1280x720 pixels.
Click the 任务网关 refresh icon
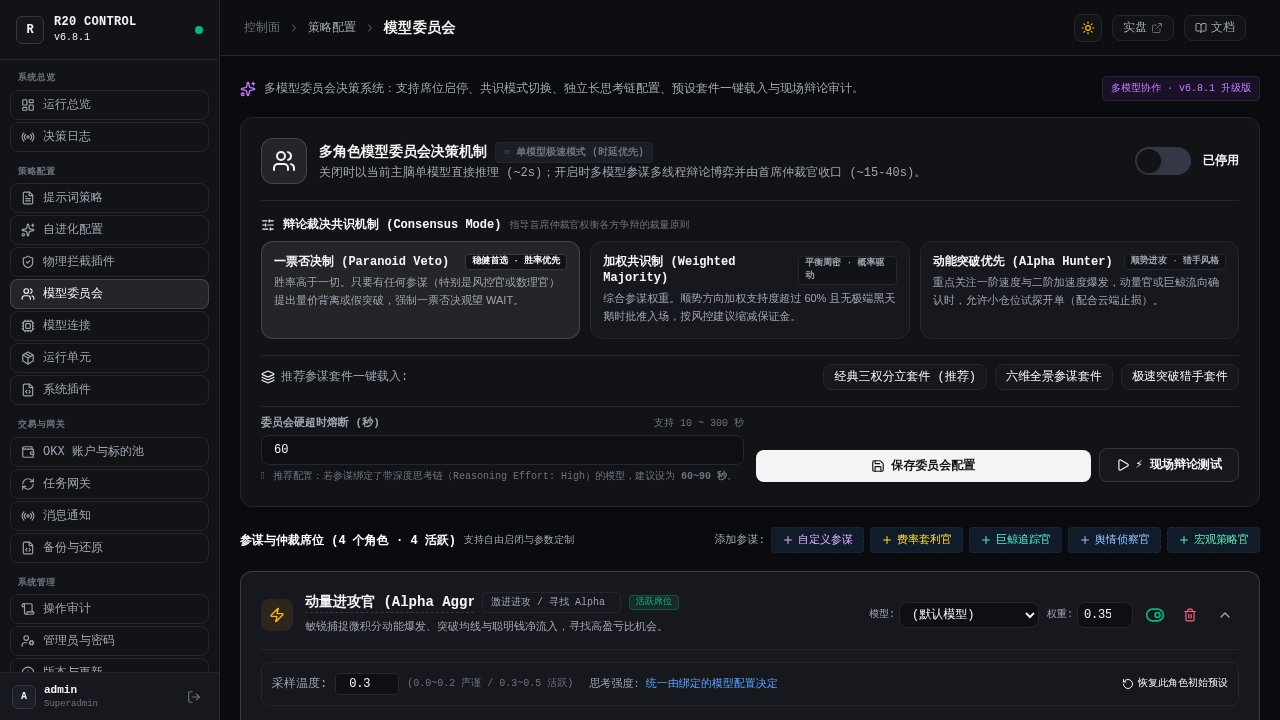pos(28,484)
